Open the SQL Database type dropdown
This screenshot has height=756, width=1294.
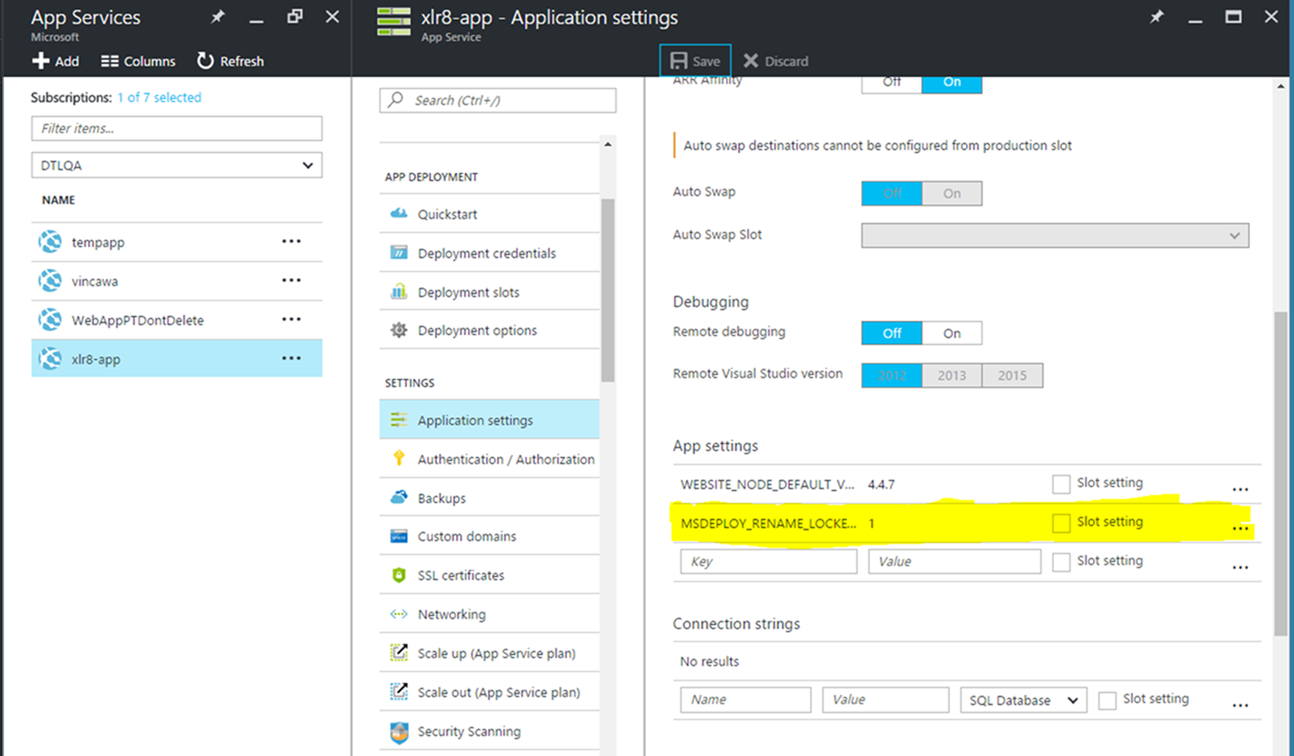pyautogui.click(x=1023, y=701)
